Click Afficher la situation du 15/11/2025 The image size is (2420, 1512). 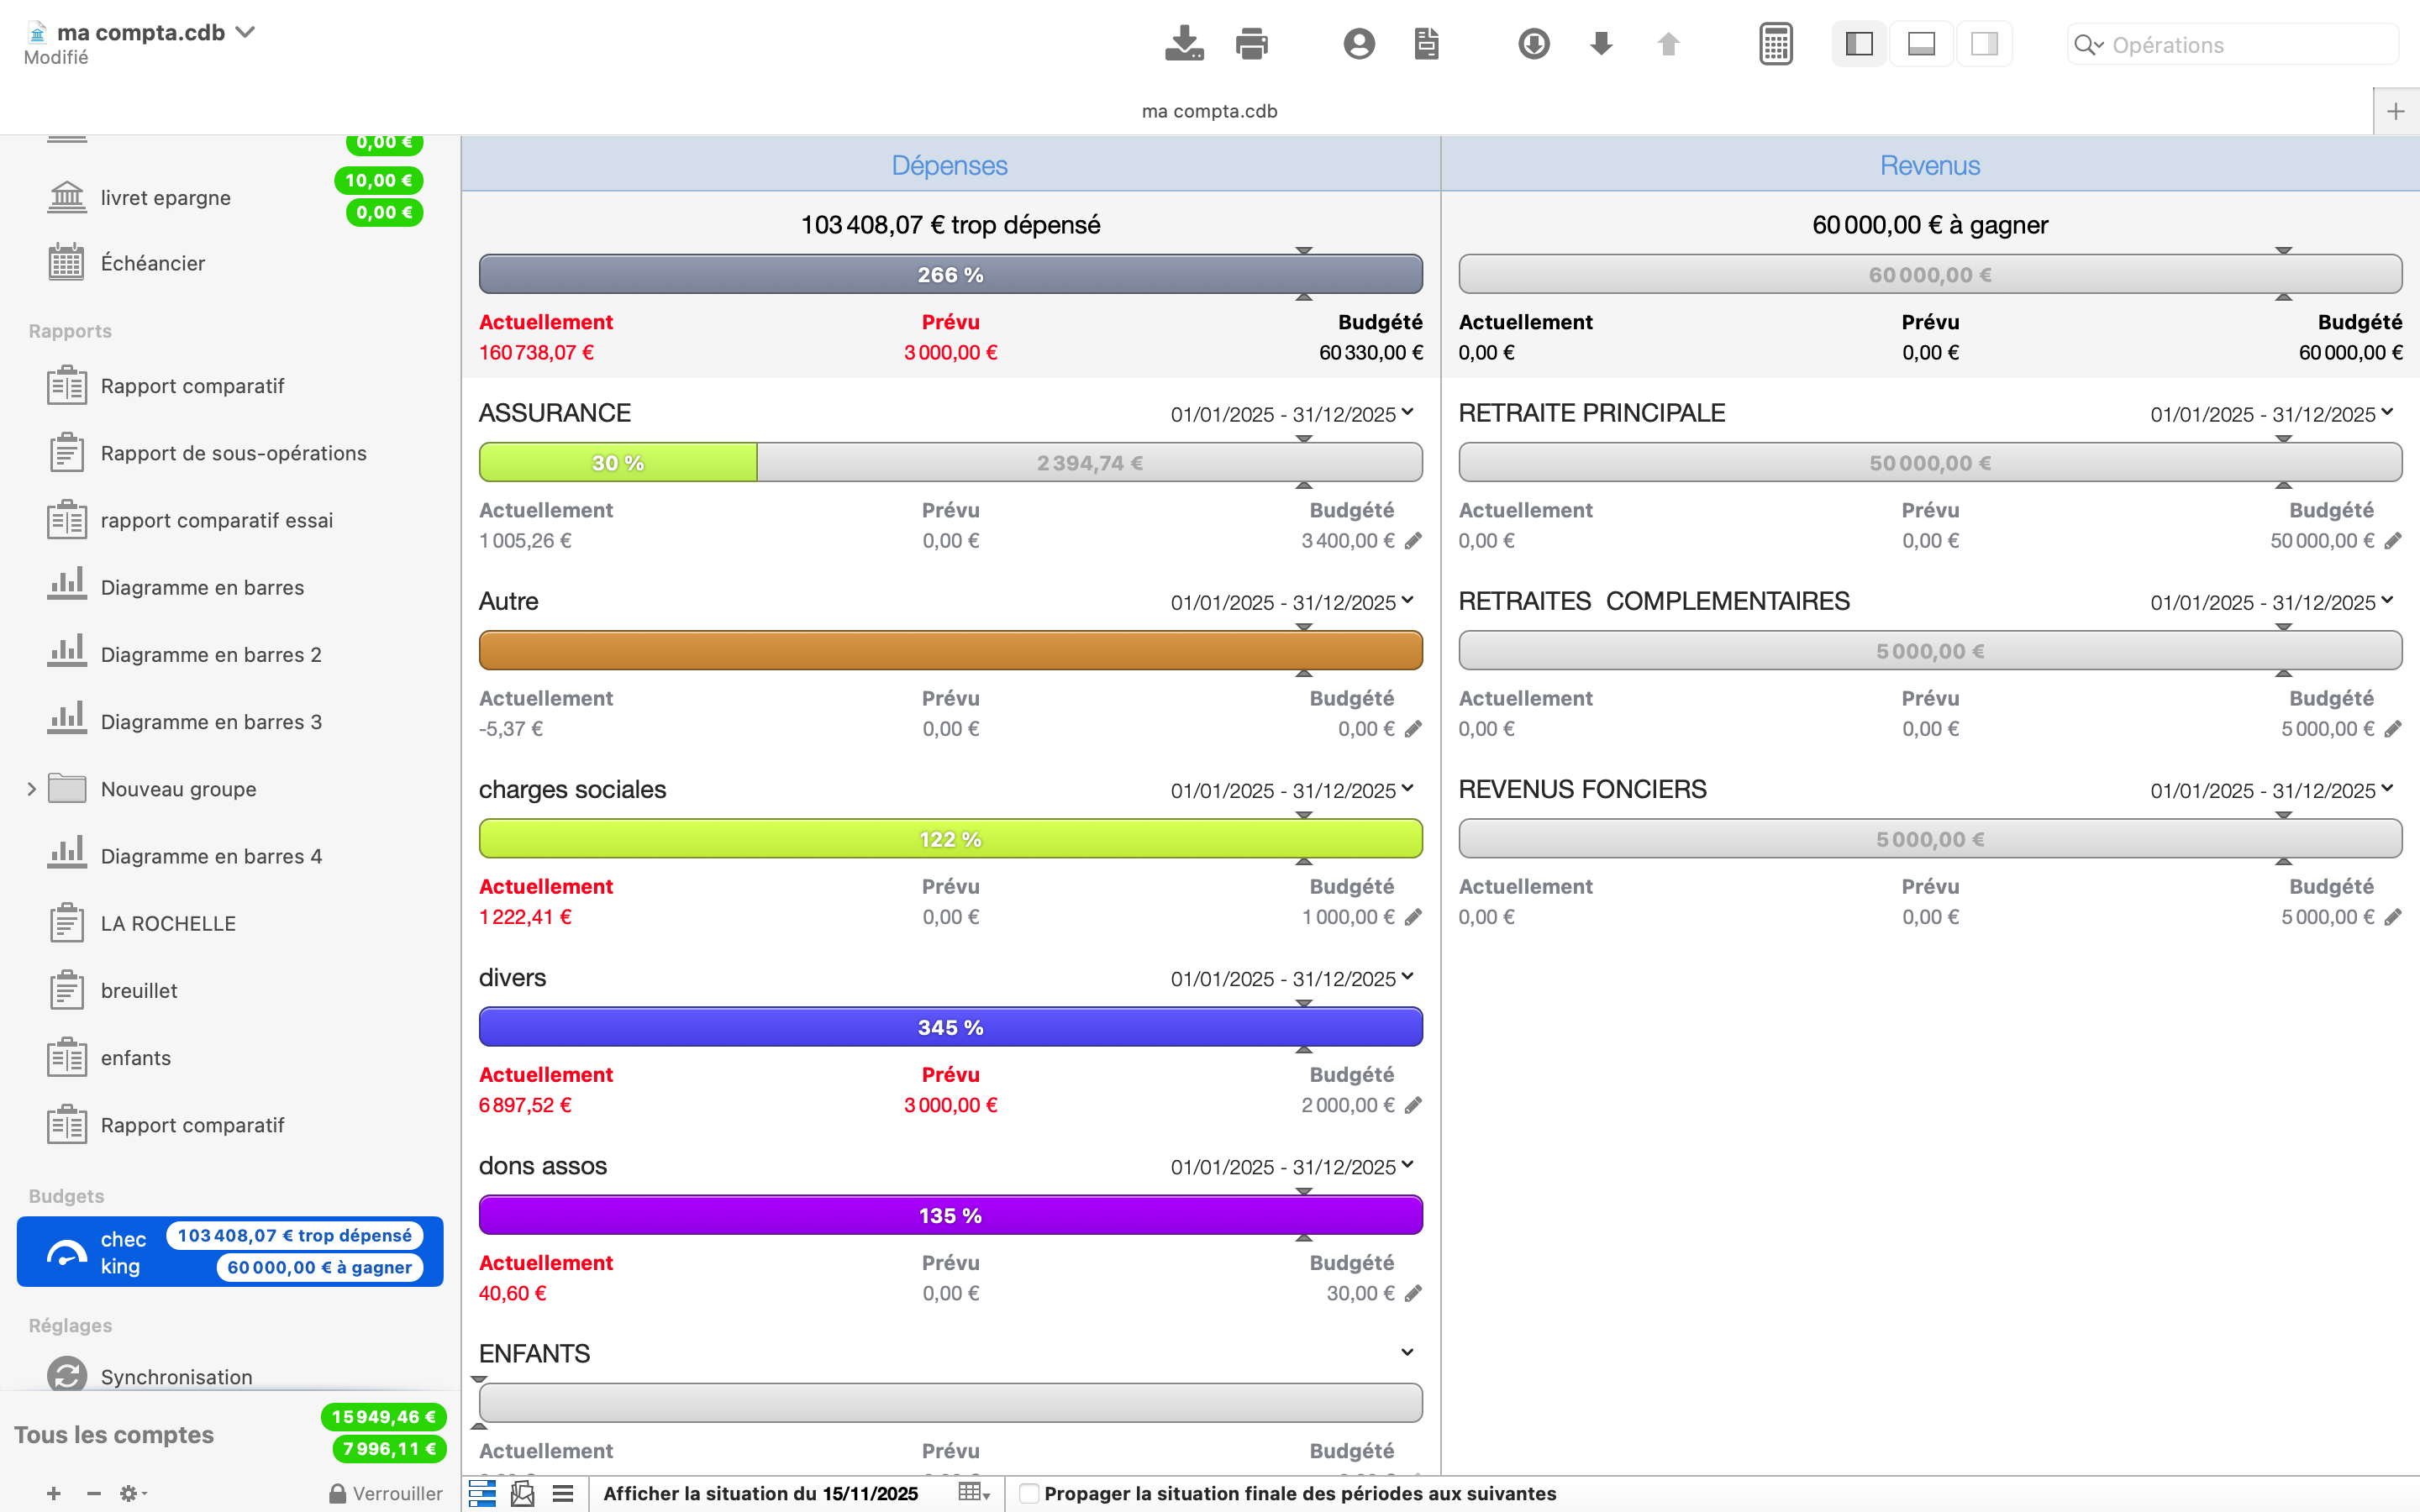tap(760, 1493)
